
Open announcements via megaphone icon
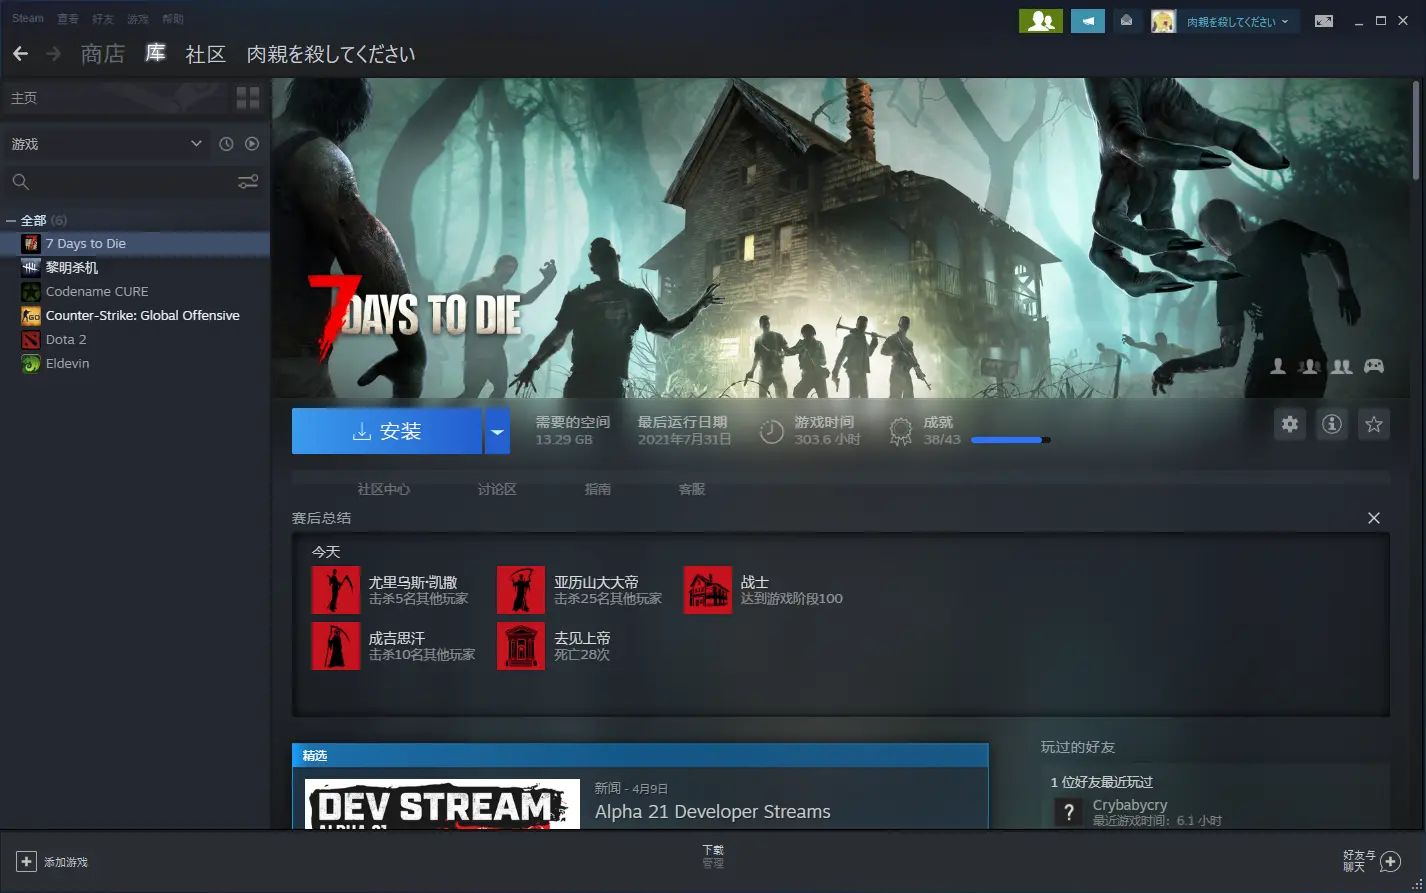(1087, 21)
